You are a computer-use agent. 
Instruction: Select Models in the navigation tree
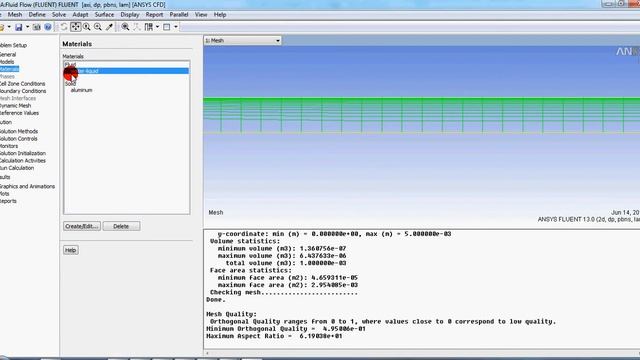pos(7,62)
